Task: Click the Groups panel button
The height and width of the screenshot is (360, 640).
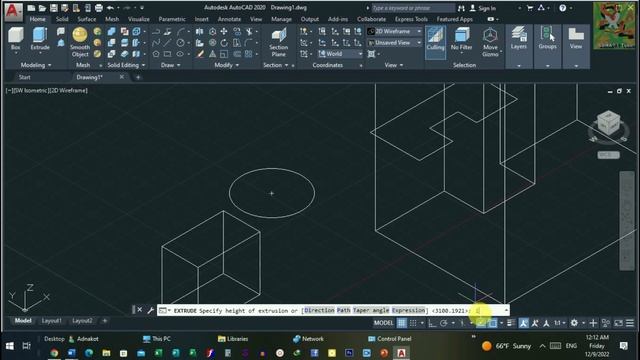Action: pyautogui.click(x=547, y=39)
